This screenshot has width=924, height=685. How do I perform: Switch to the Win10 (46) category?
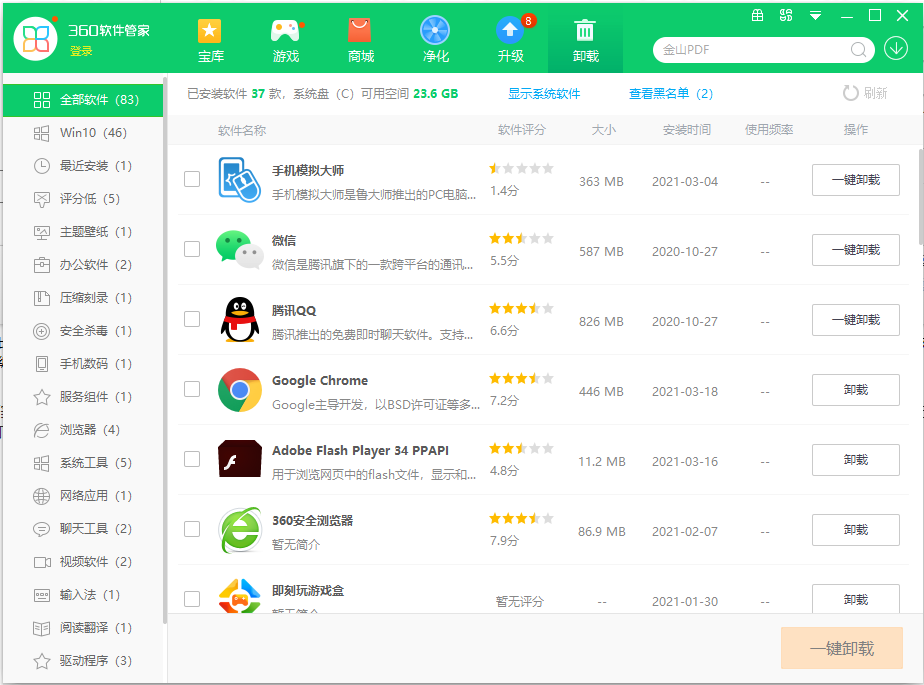(80, 133)
